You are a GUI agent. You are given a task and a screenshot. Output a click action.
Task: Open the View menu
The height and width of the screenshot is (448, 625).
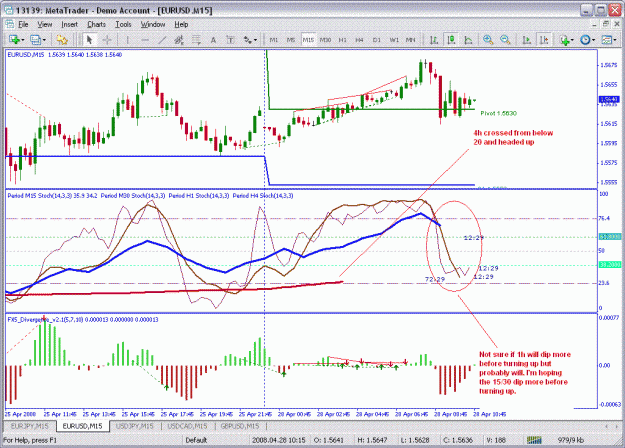[x=45, y=24]
